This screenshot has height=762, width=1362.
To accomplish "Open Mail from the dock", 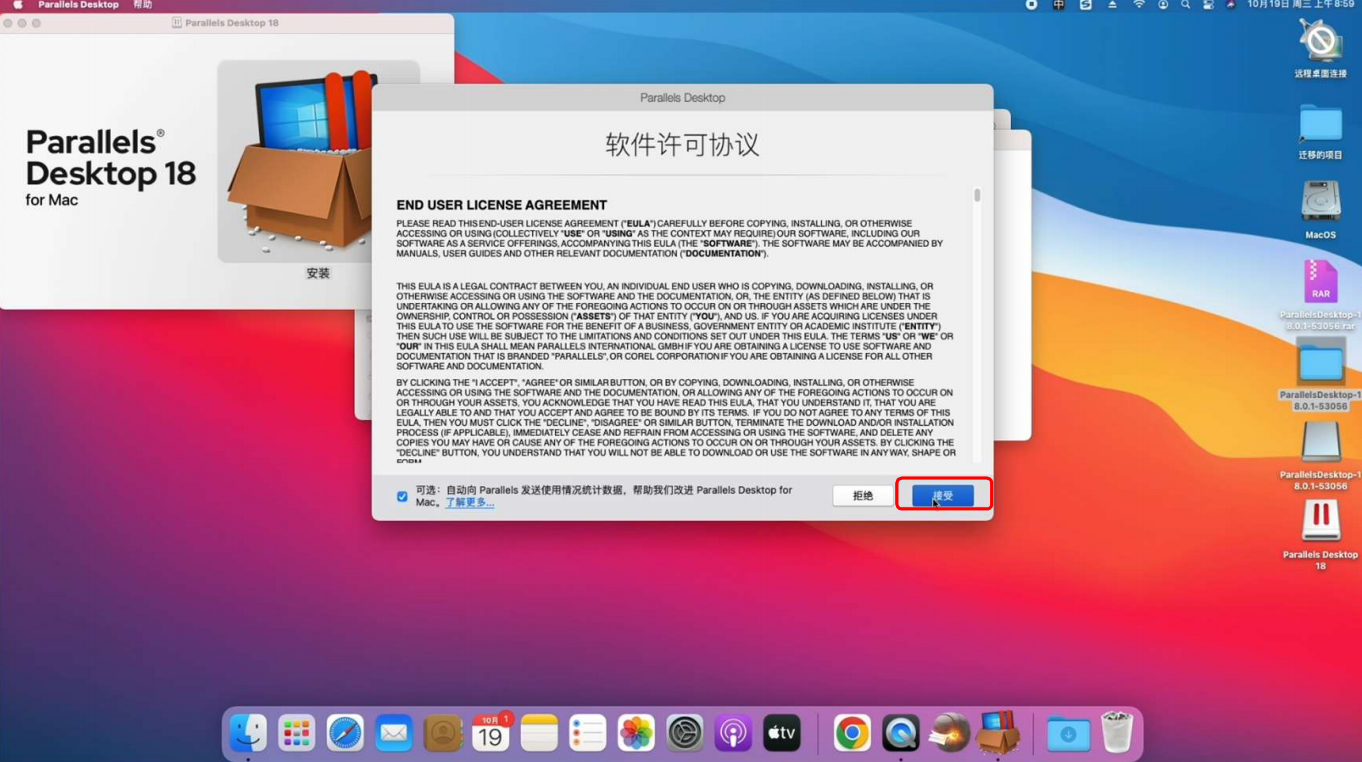I will [394, 733].
